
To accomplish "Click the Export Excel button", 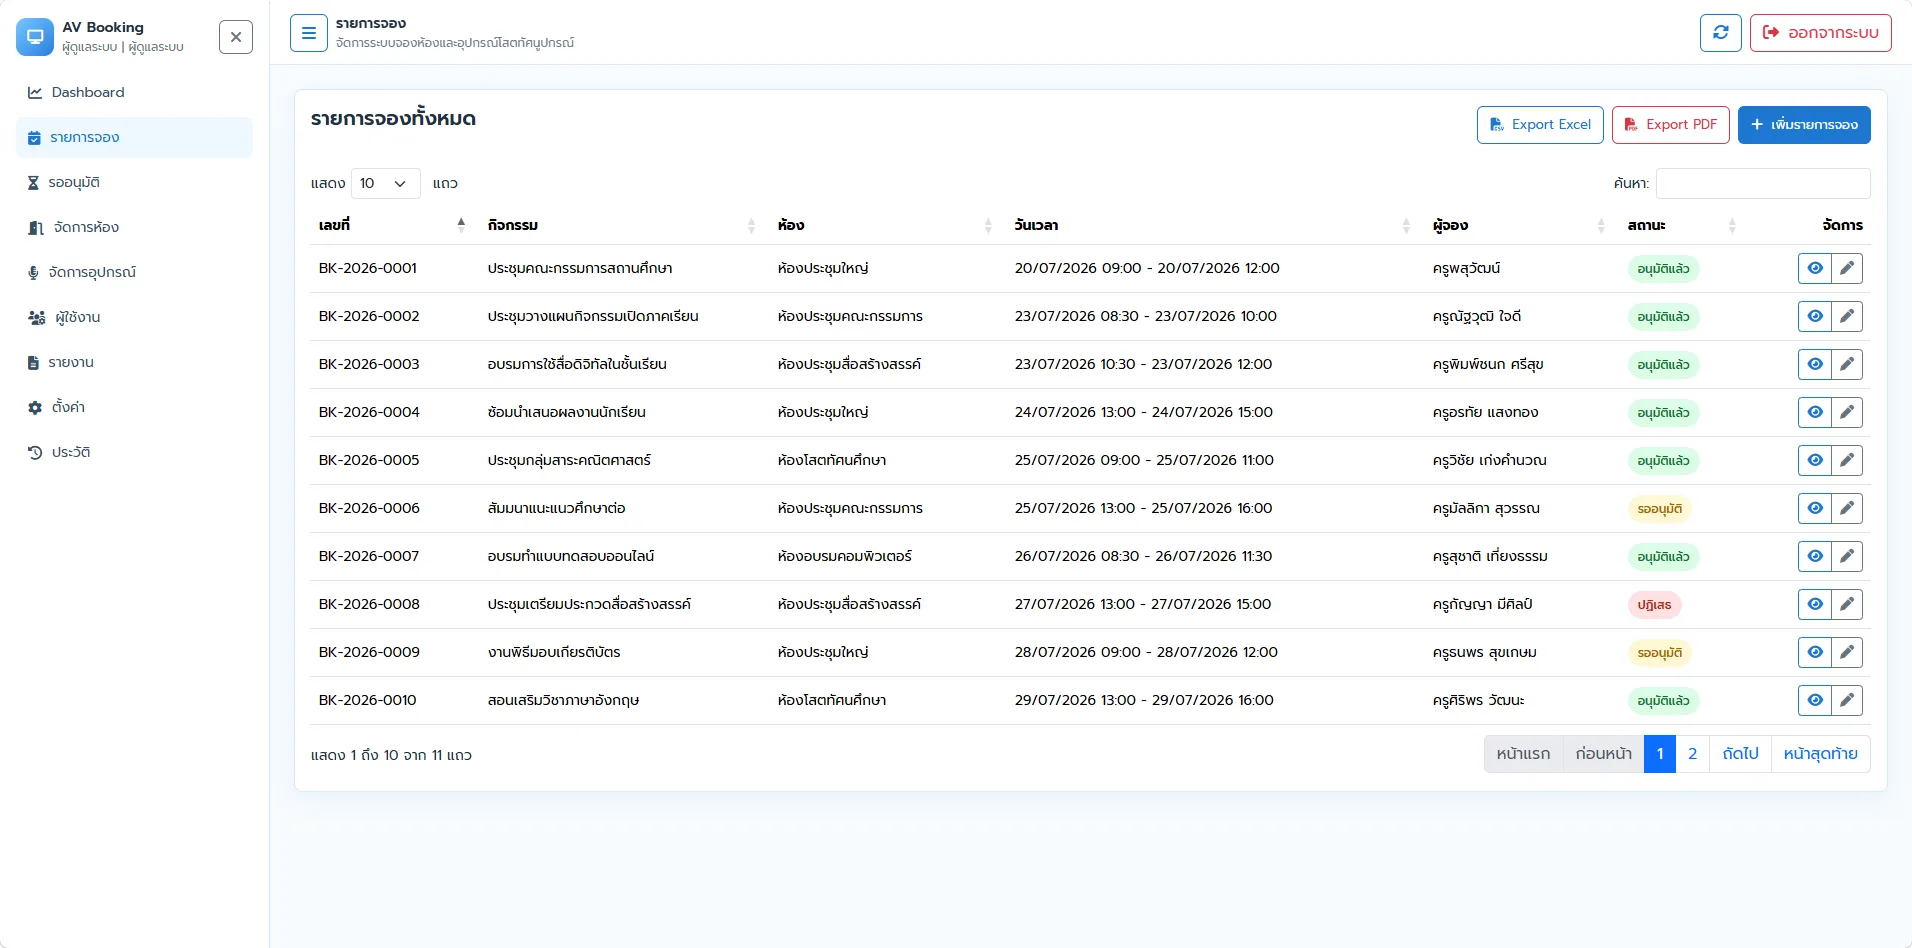I will pyautogui.click(x=1540, y=125).
